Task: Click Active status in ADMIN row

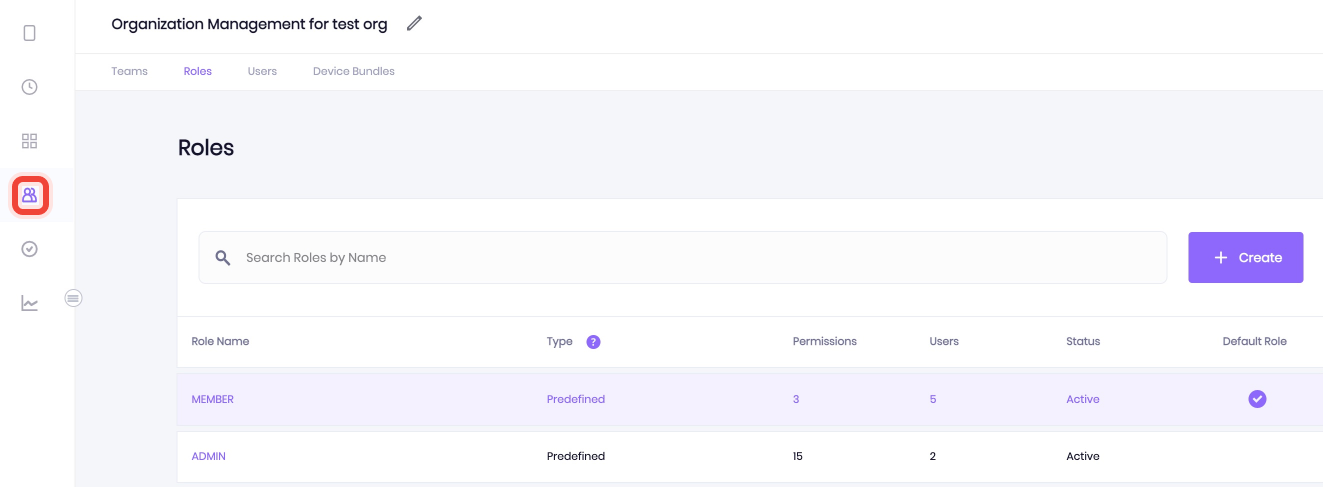Action: click(1083, 456)
